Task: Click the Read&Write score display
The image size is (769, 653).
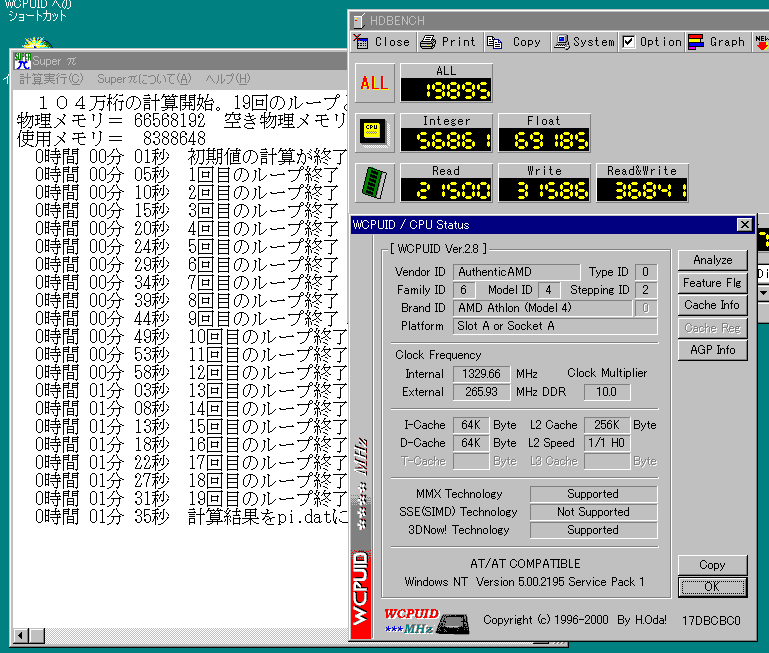Action: pos(642,190)
